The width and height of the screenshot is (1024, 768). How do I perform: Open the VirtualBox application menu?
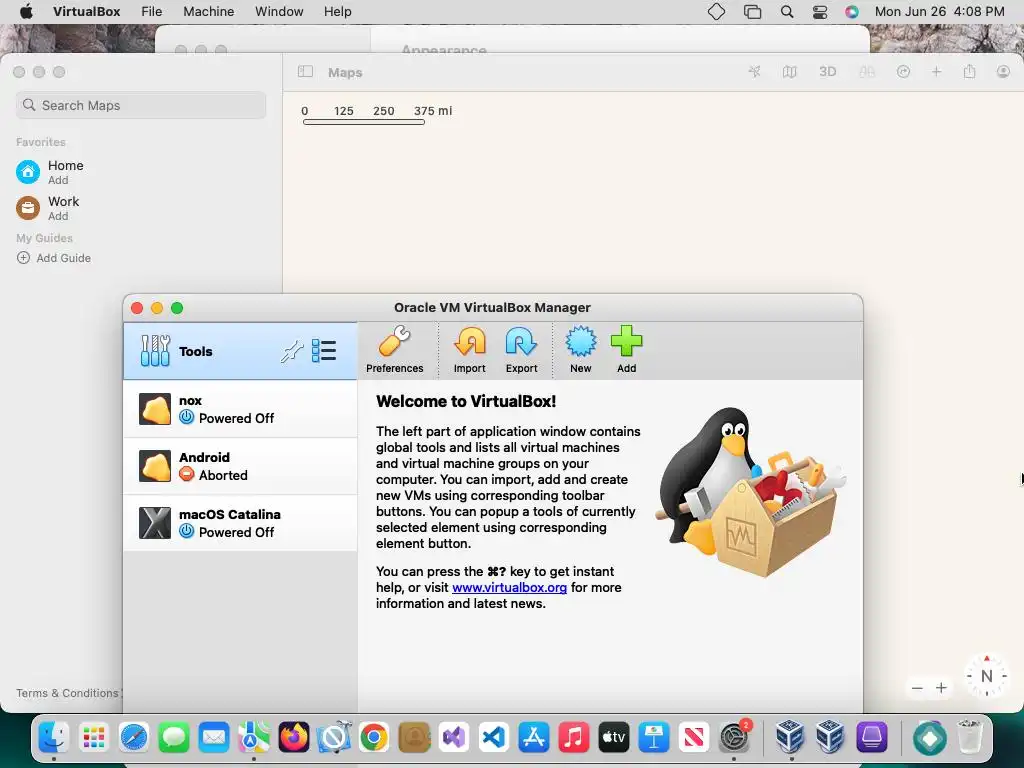87,12
